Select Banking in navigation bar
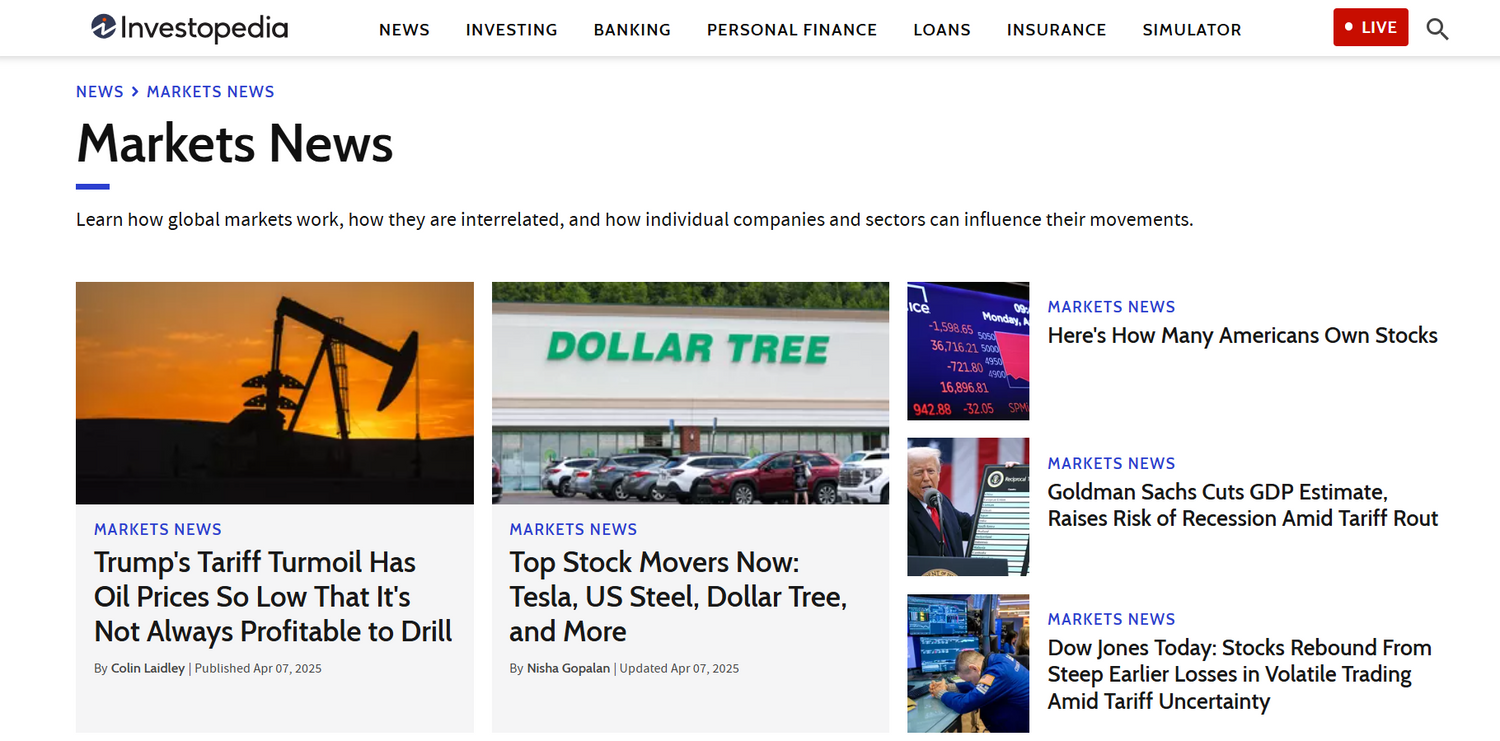1500x741 pixels. pyautogui.click(x=632, y=30)
